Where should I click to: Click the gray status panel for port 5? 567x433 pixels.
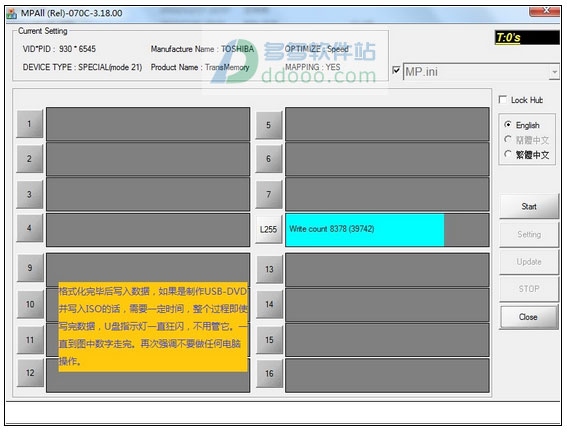(x=387, y=124)
